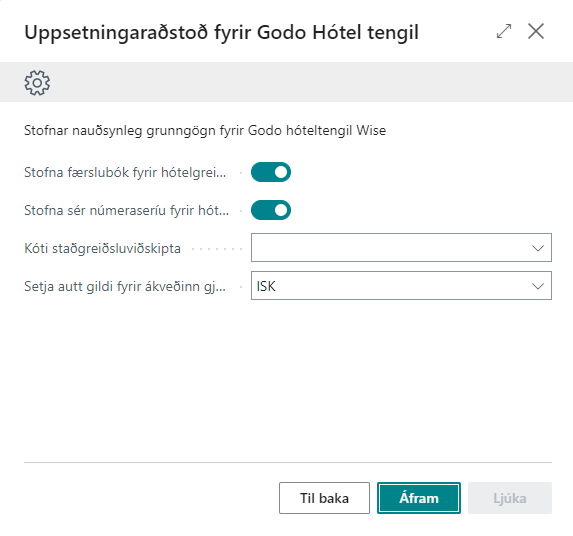Go back with Til baka button
This screenshot has height=536, width=573.
click(325, 498)
